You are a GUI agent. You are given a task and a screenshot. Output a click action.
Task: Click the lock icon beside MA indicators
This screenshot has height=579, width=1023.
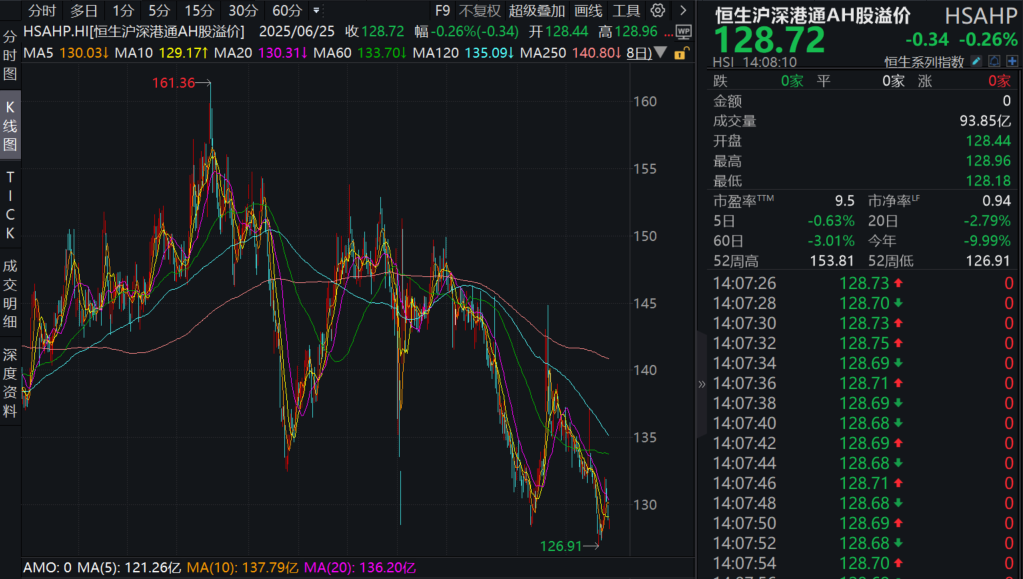[681, 51]
